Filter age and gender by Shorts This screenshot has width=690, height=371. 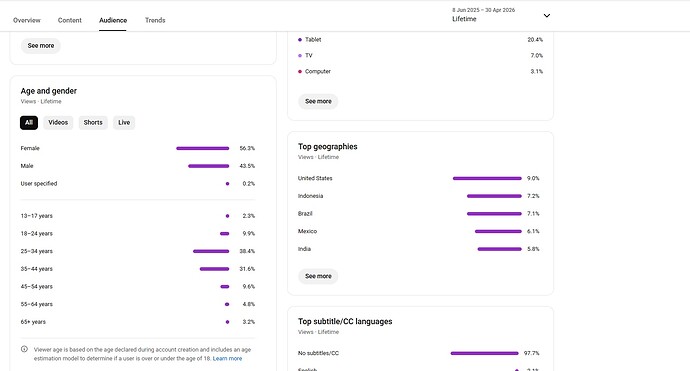(x=93, y=122)
